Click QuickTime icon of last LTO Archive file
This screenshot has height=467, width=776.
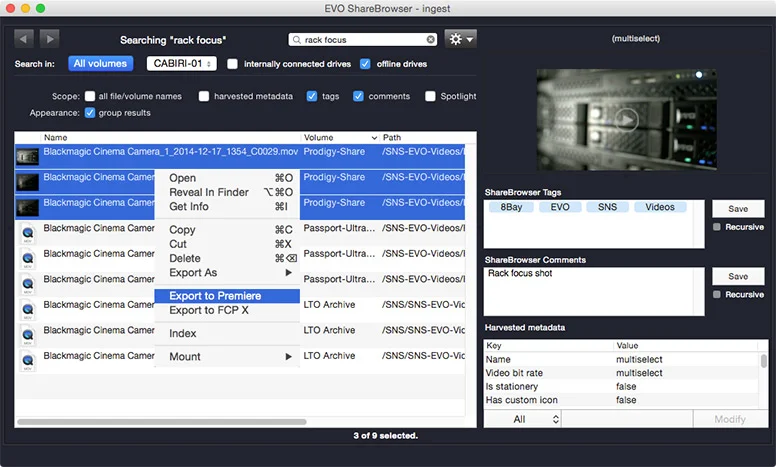(28, 361)
